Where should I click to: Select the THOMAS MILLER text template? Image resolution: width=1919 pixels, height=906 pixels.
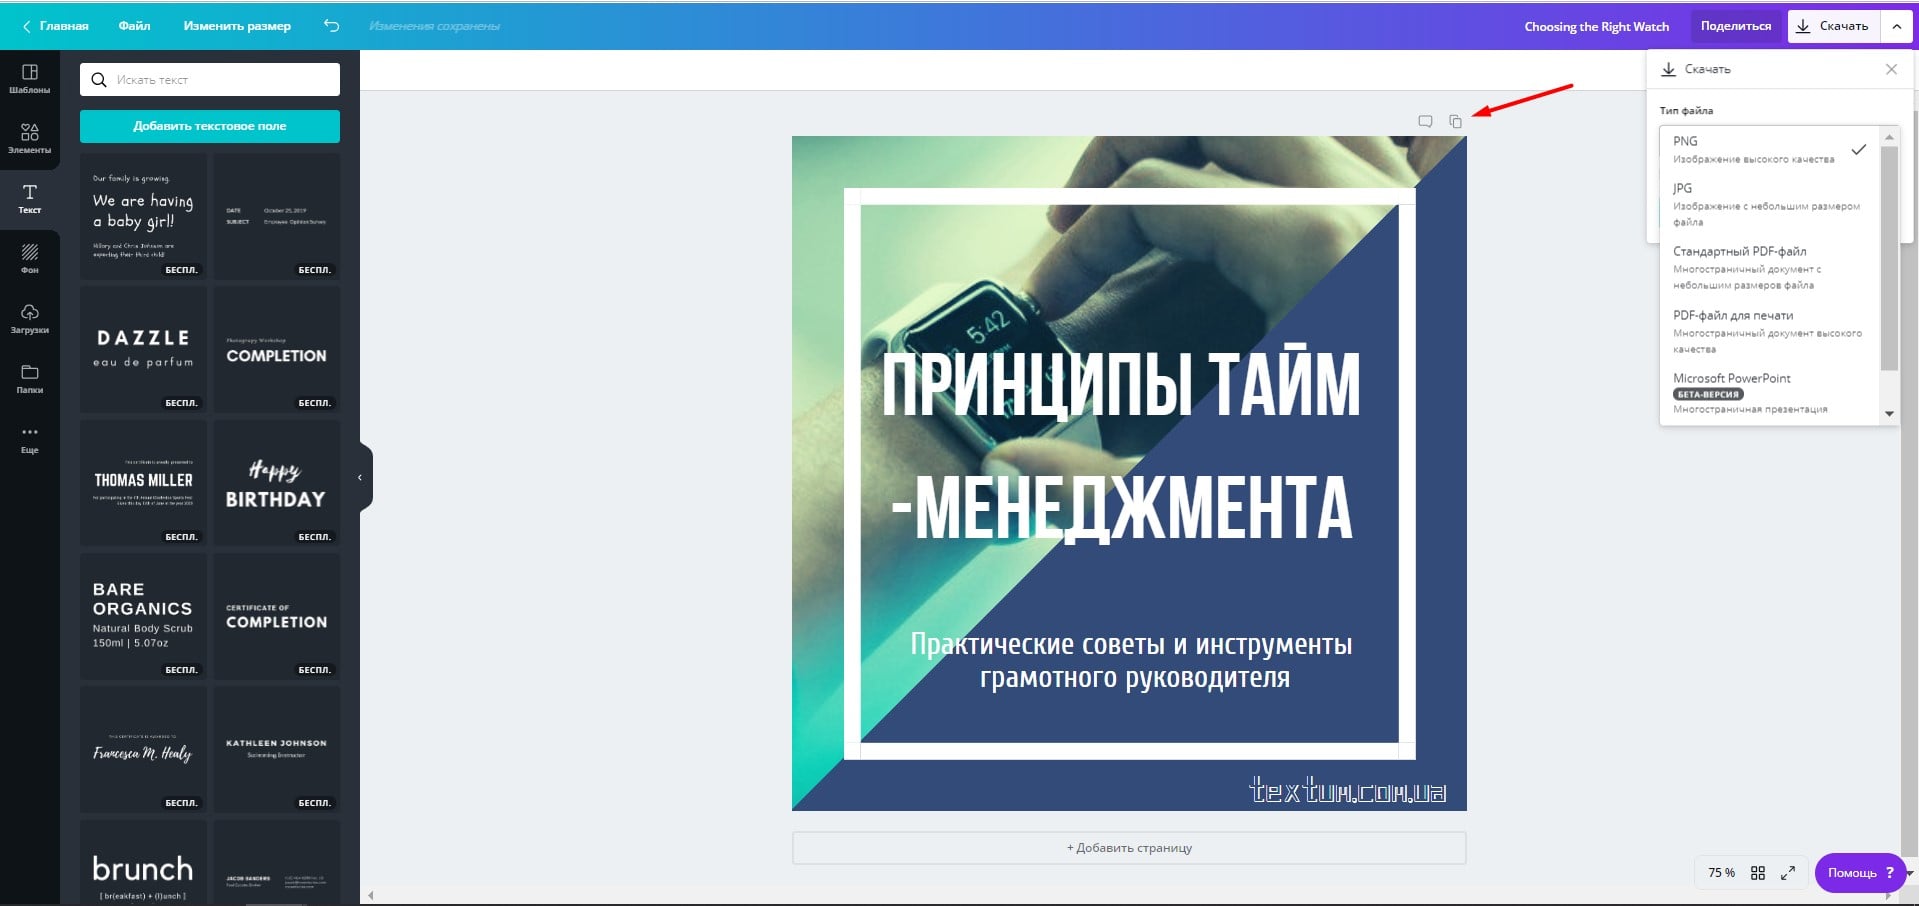(x=143, y=483)
